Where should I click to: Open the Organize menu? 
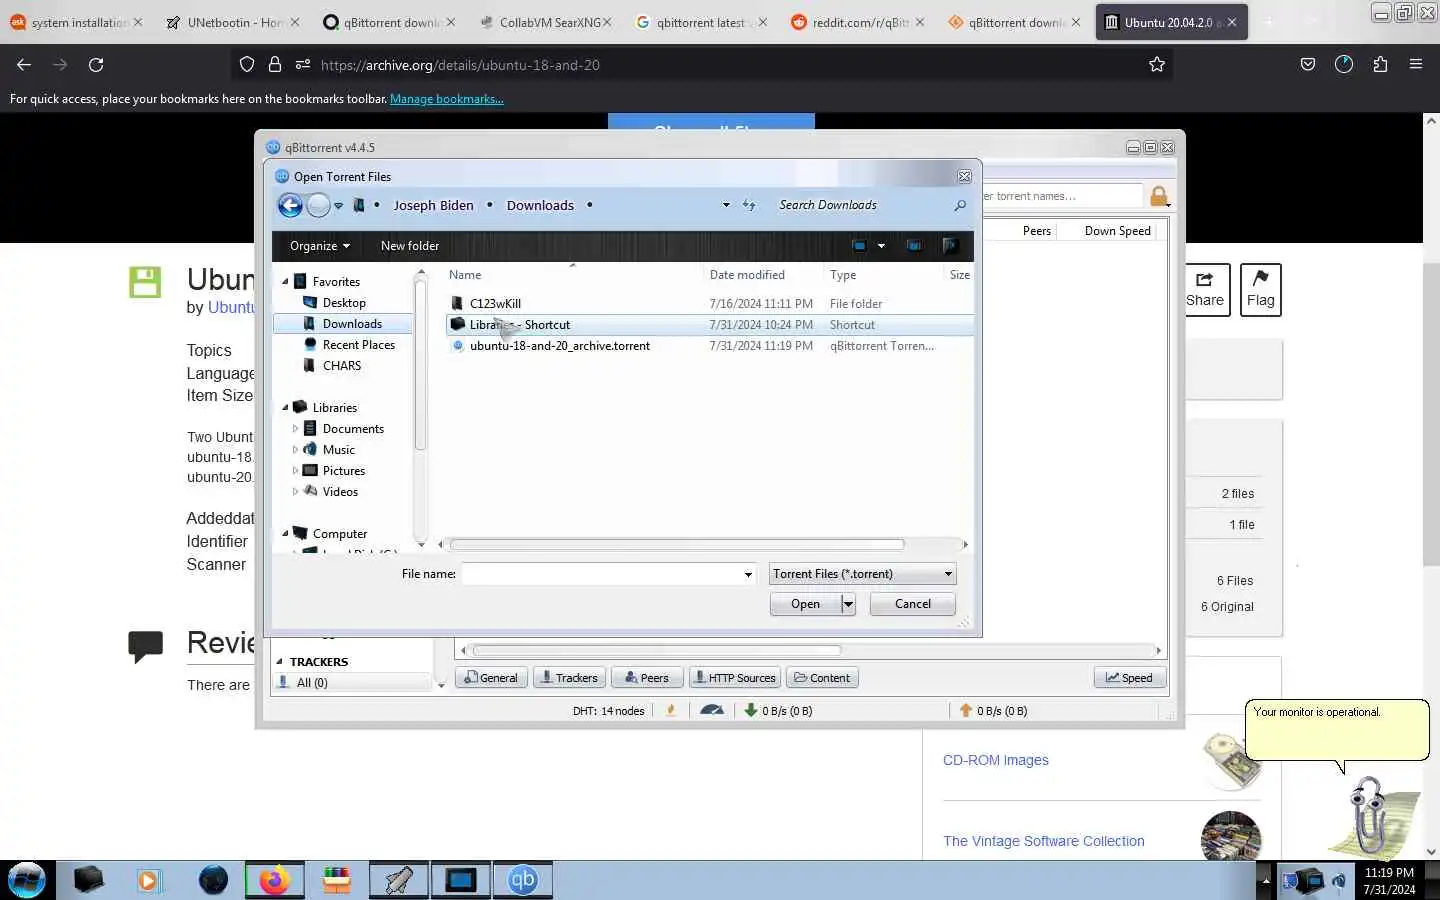(319, 246)
